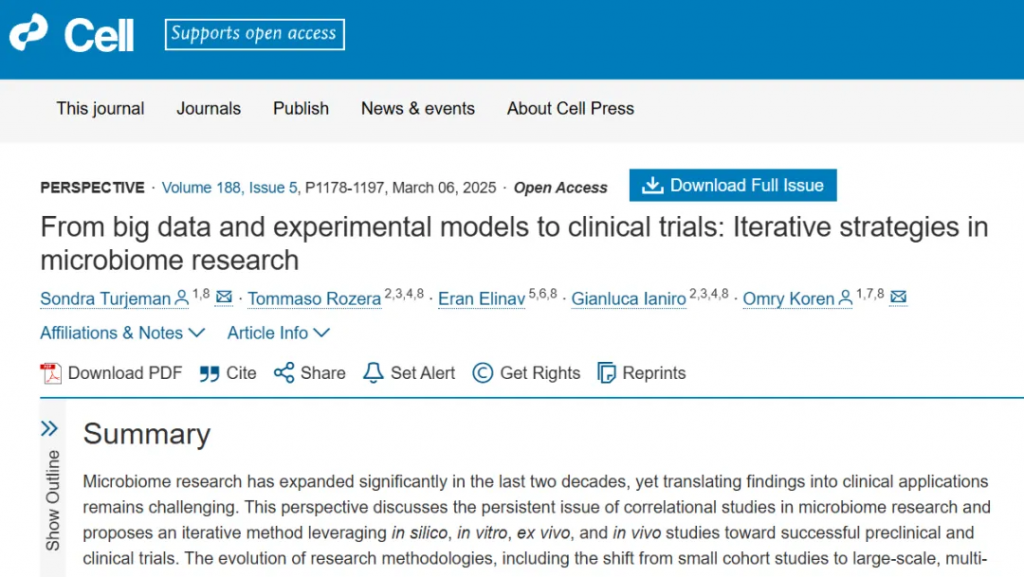
Task: Expand Affiliations & Notes section
Action: tap(123, 333)
